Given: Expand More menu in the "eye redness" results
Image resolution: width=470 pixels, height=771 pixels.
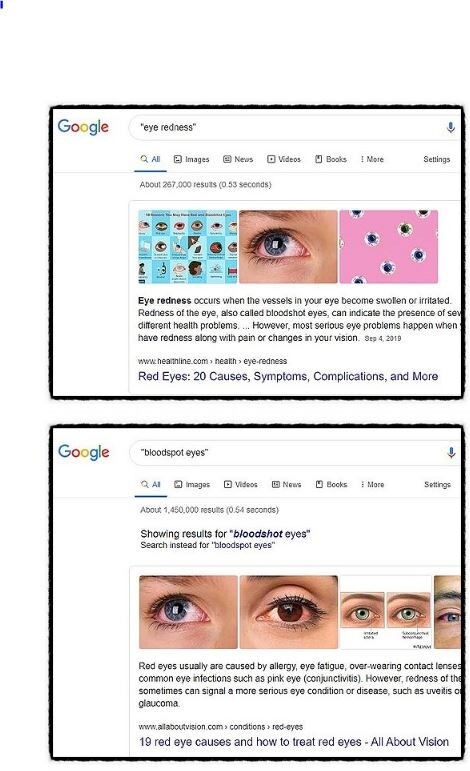Looking at the screenshot, I should coord(372,159).
